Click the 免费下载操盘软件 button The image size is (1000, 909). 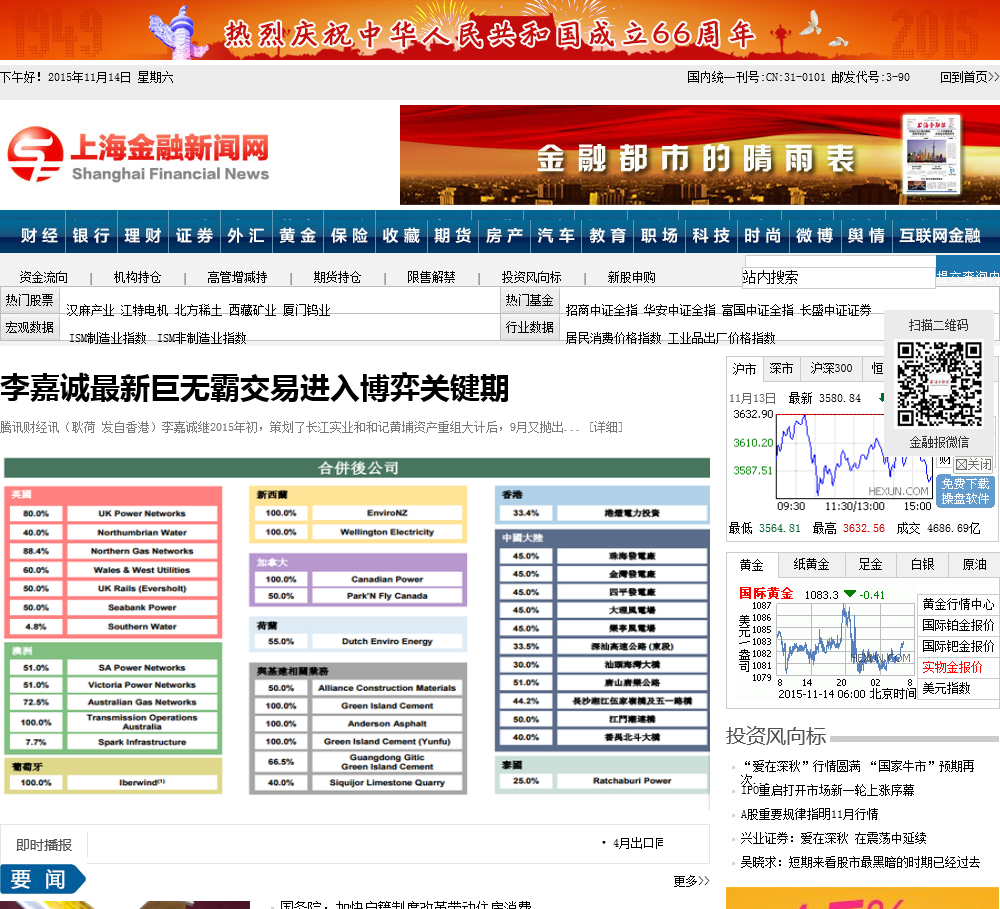point(965,491)
